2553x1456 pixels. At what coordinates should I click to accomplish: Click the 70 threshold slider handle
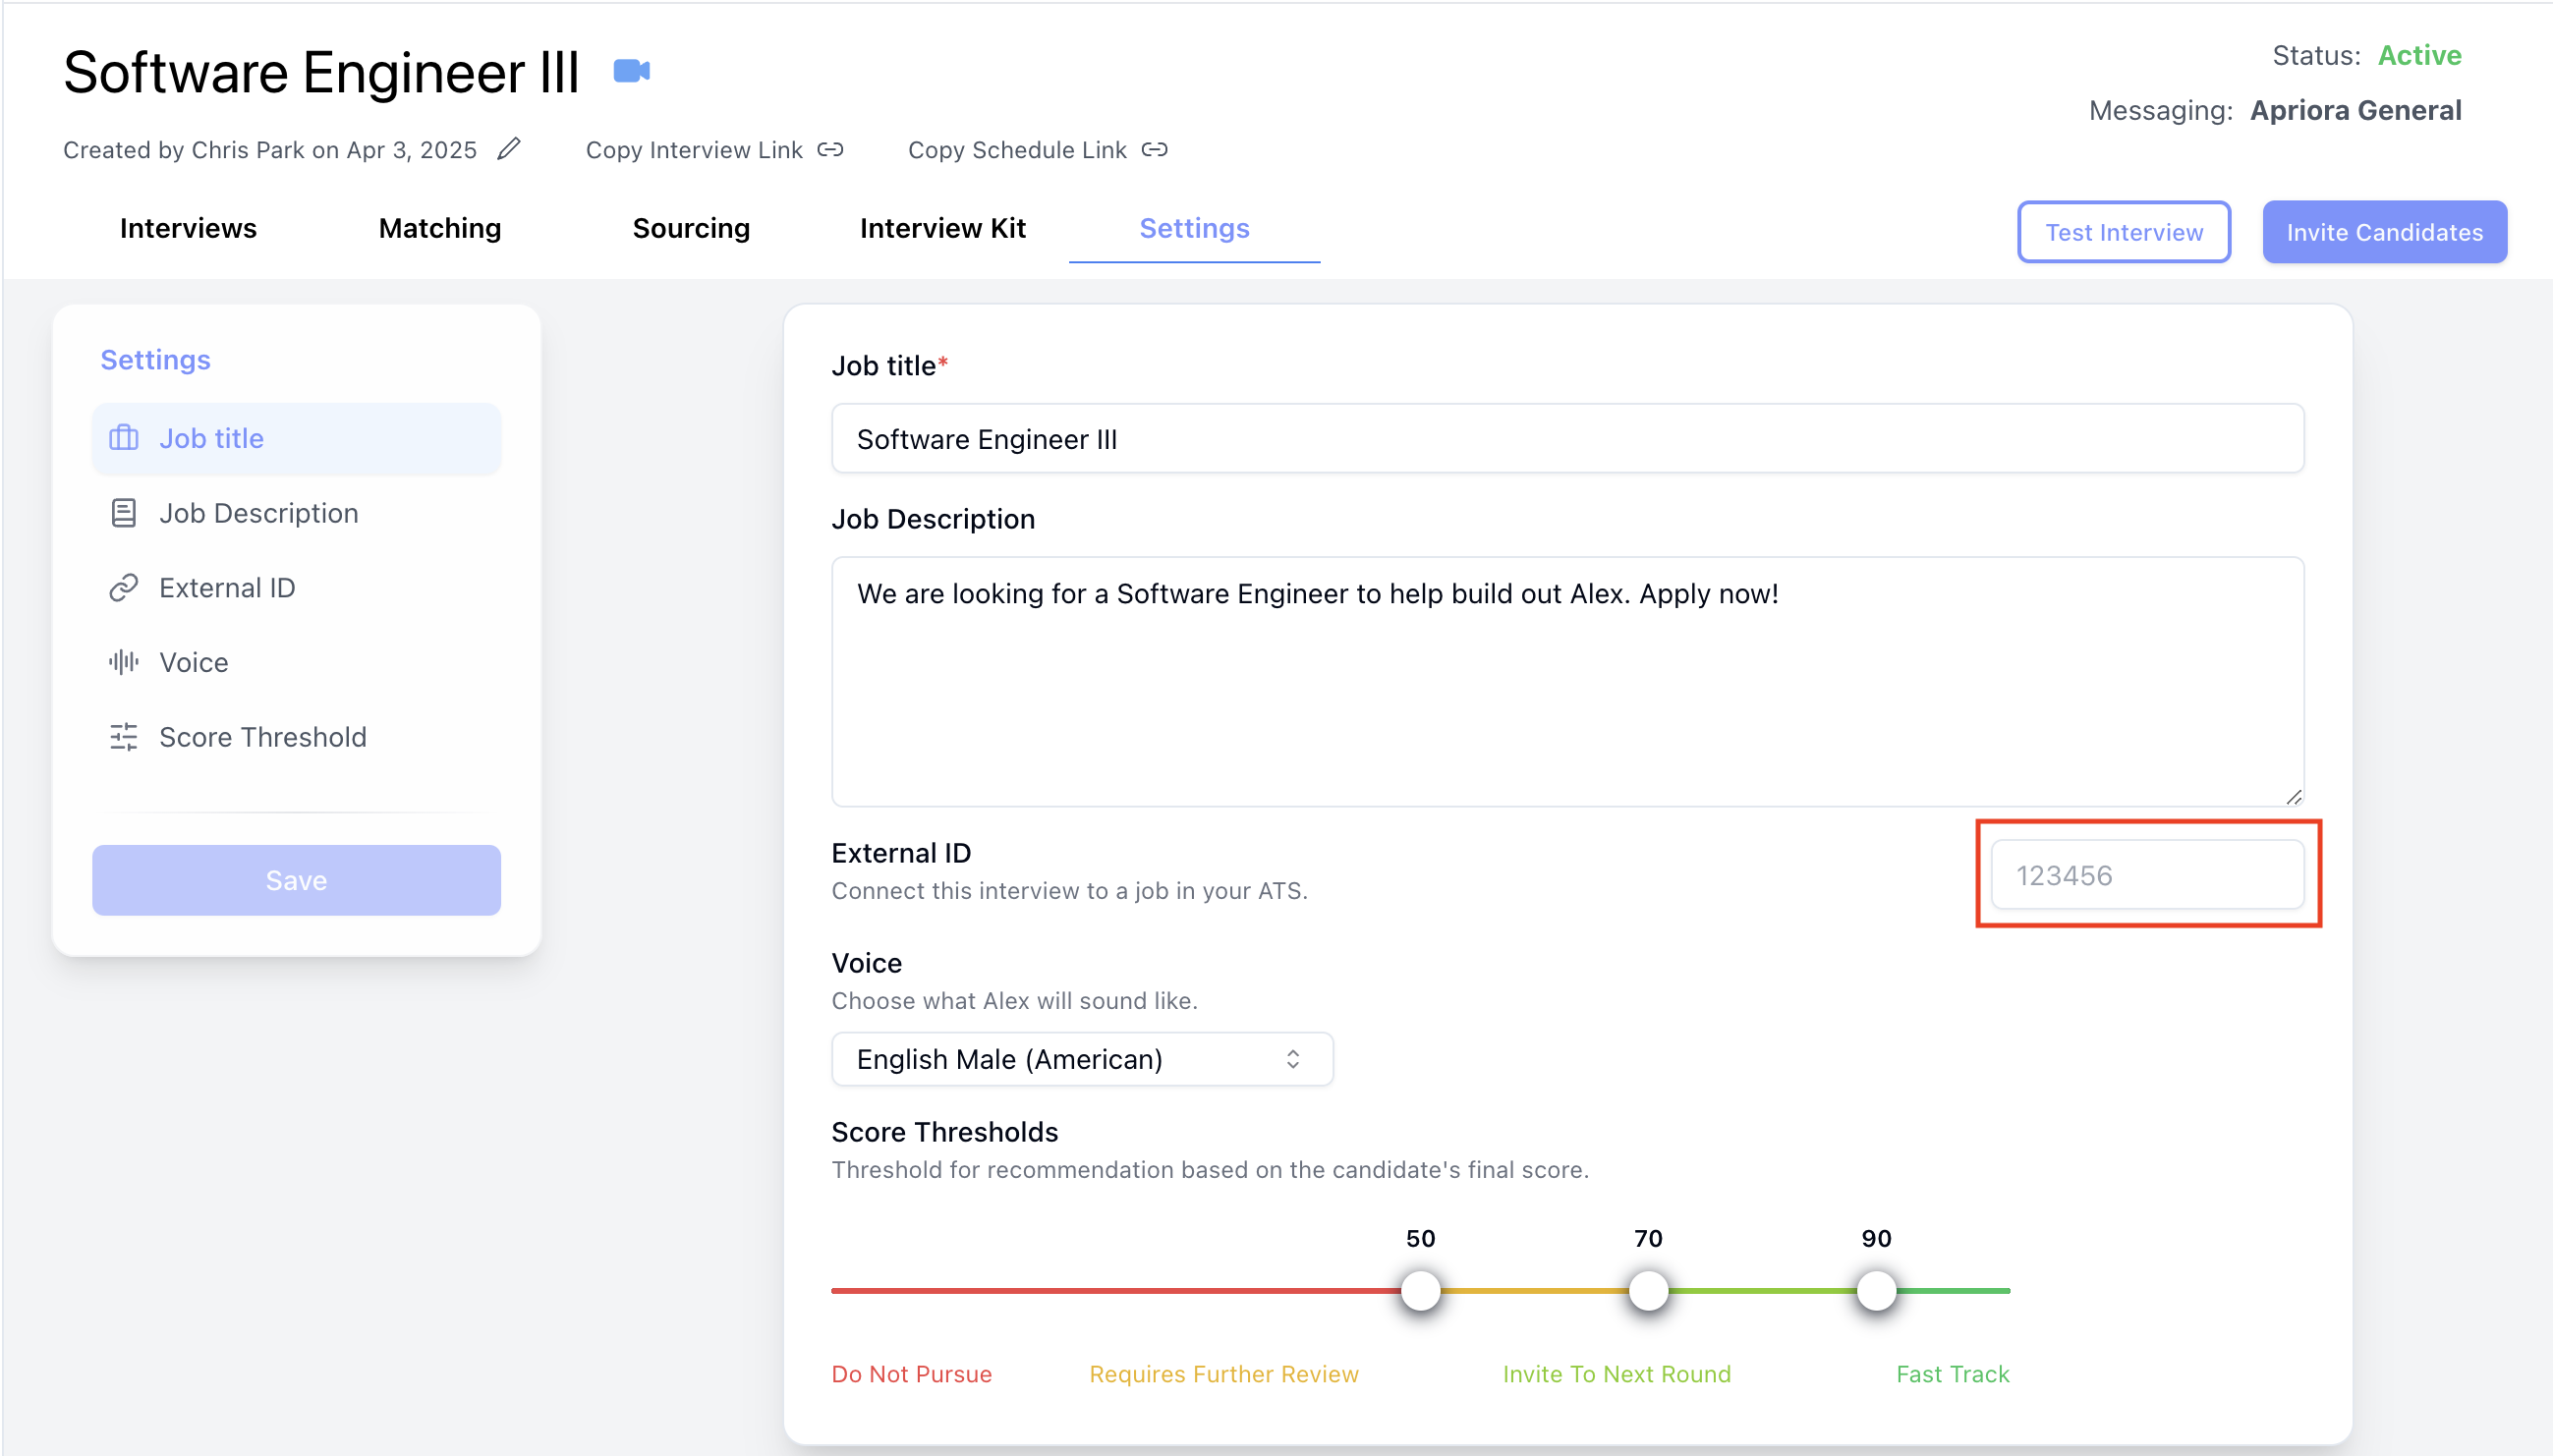[x=1648, y=1290]
